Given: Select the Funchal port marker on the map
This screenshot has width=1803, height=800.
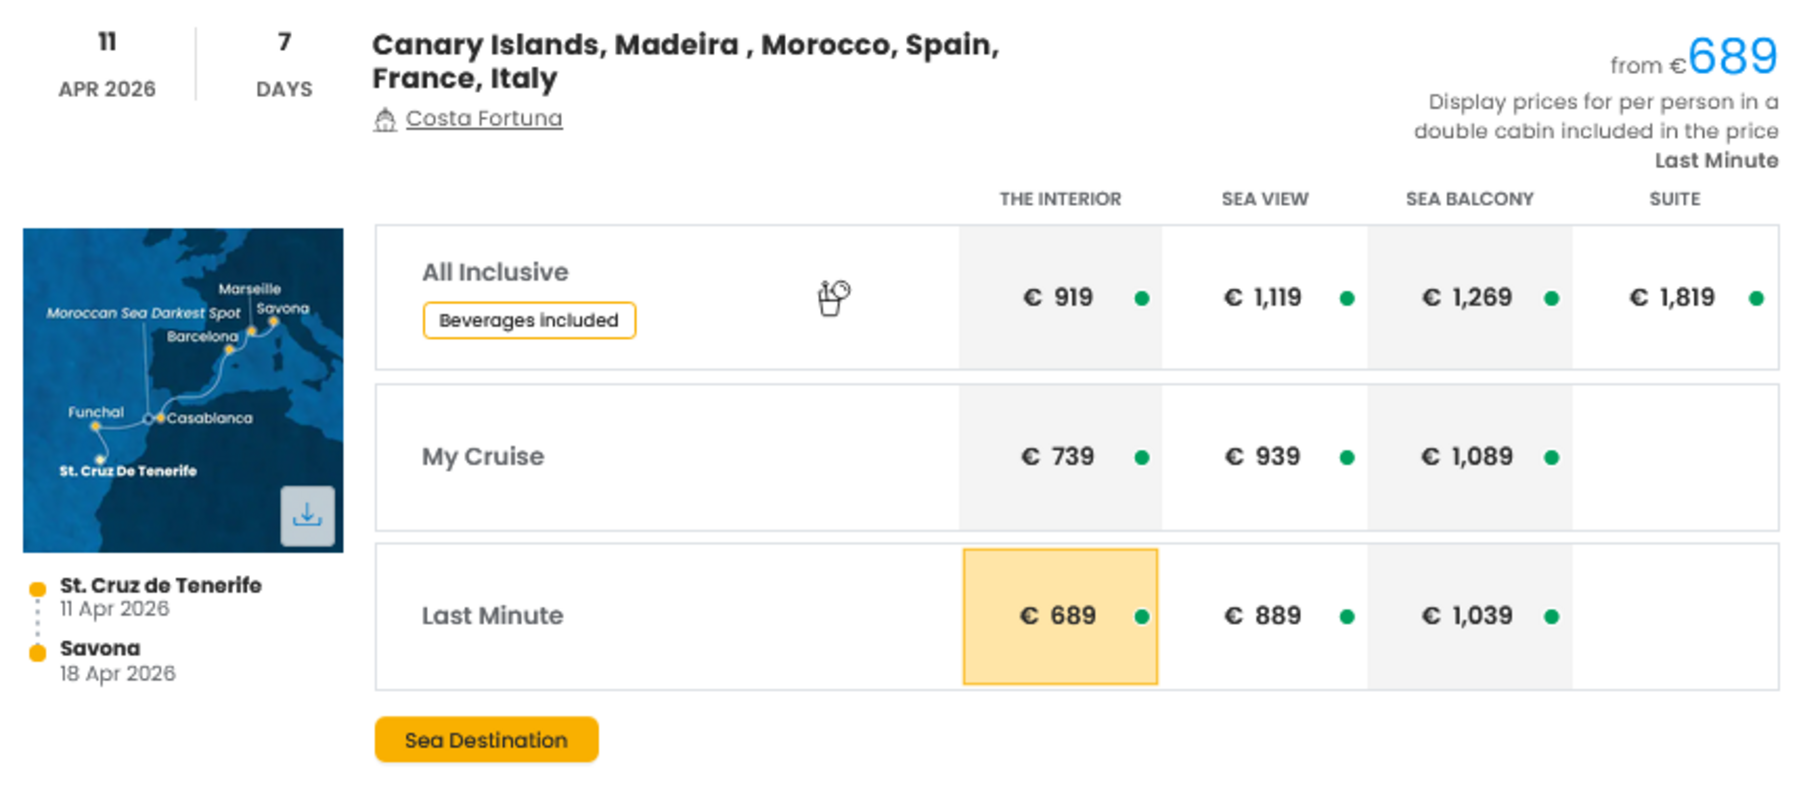Looking at the screenshot, I should (x=95, y=425).
